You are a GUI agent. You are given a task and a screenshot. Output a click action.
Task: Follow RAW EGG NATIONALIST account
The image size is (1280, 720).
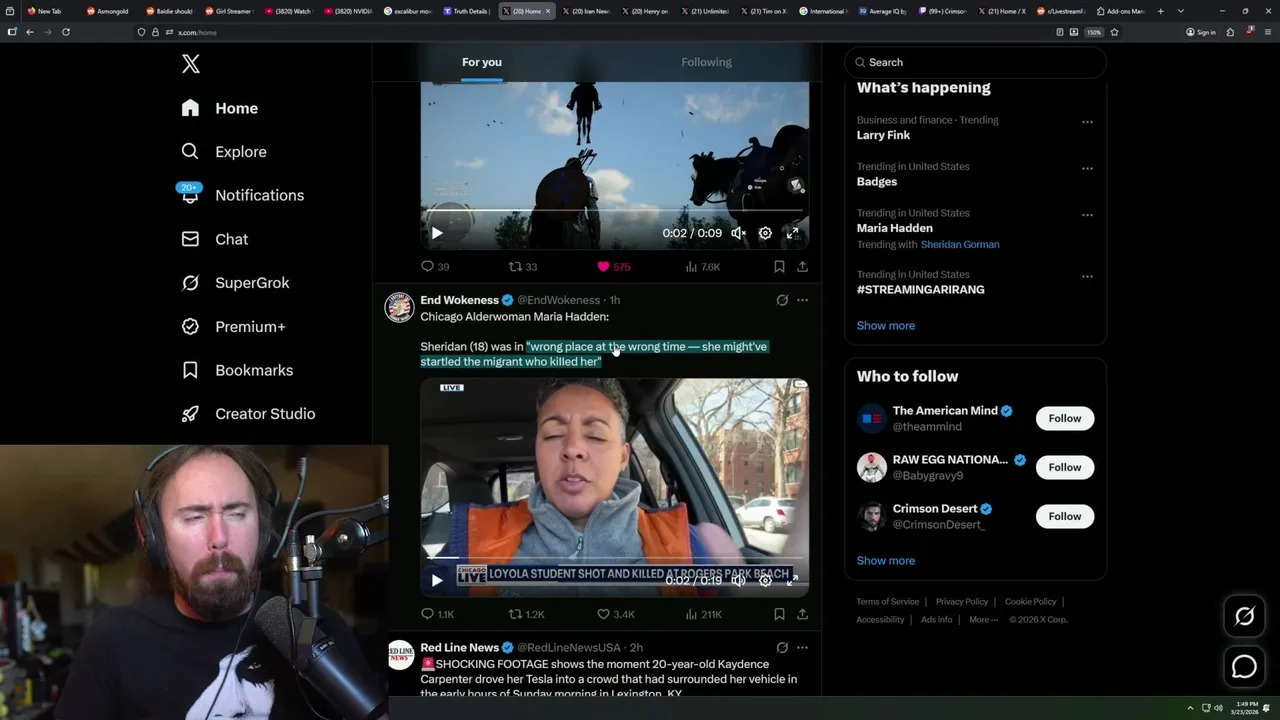point(1065,467)
